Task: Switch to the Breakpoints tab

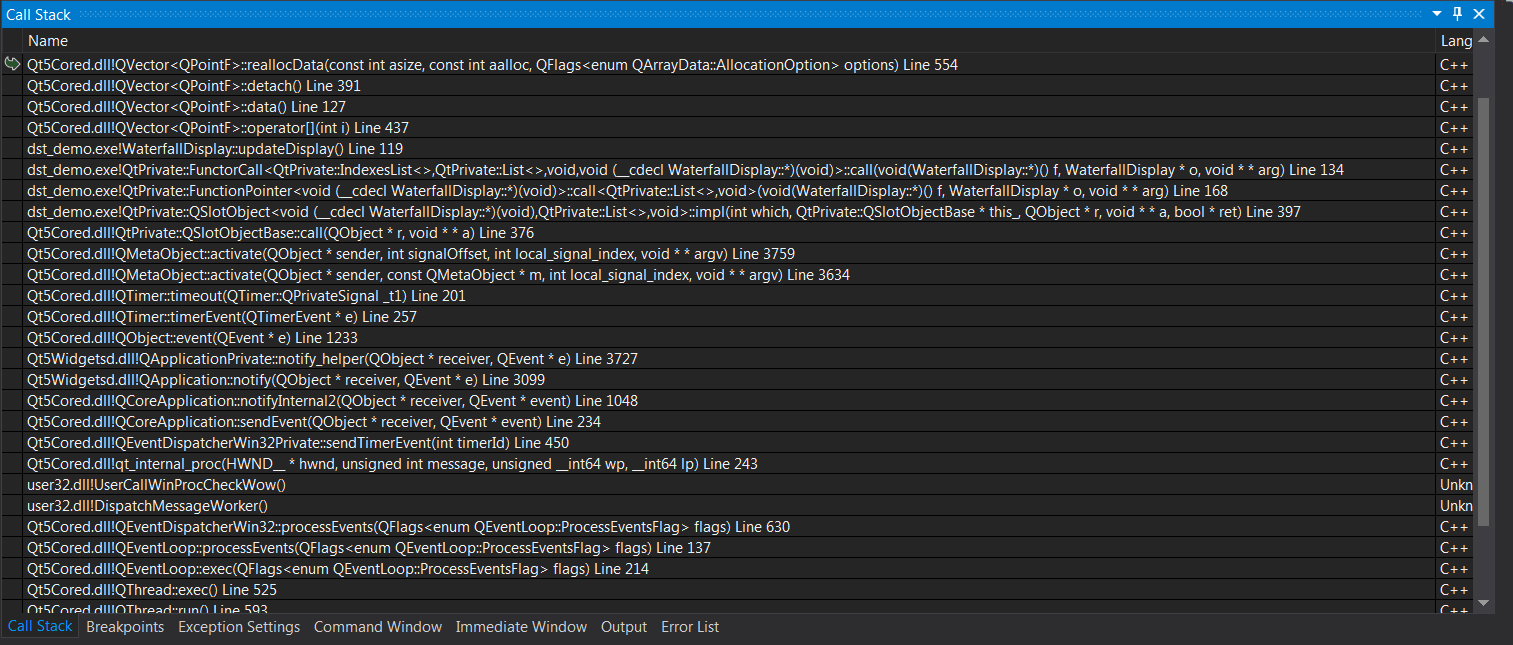Action: 125,627
